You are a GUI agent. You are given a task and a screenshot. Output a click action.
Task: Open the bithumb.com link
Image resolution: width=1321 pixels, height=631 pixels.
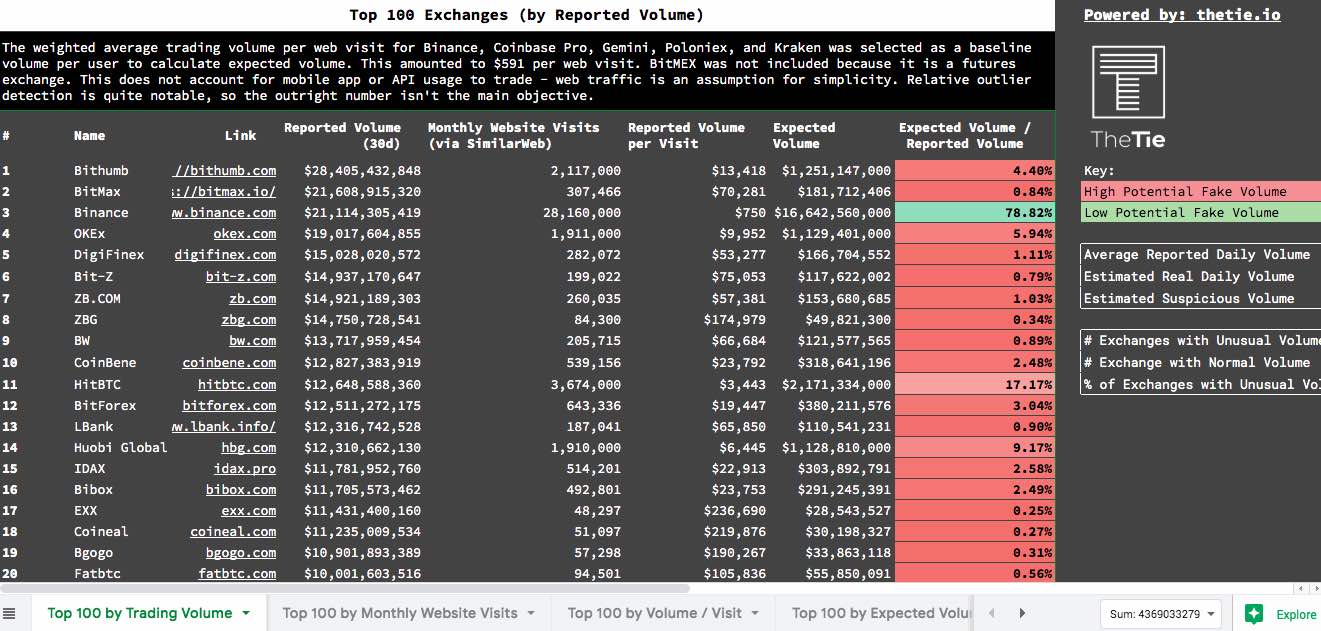(x=225, y=171)
